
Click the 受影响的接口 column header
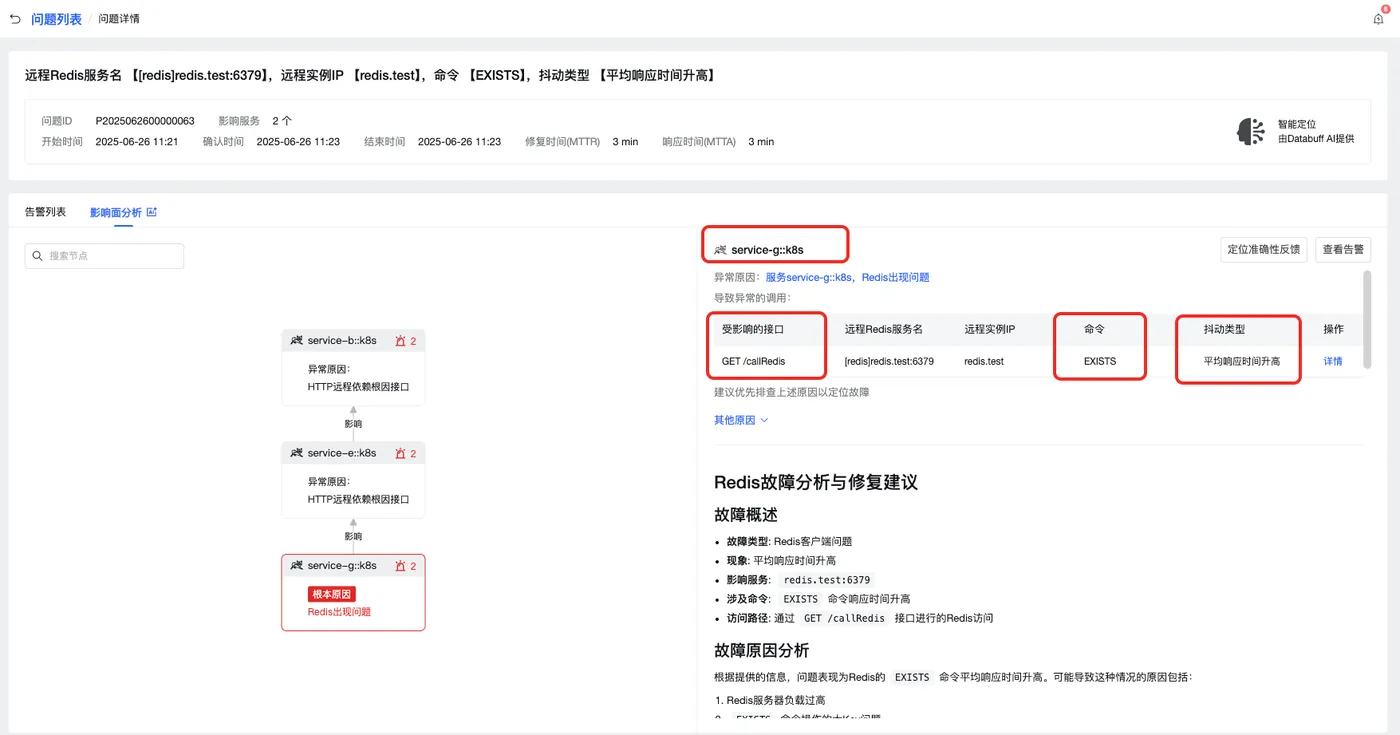click(753, 329)
